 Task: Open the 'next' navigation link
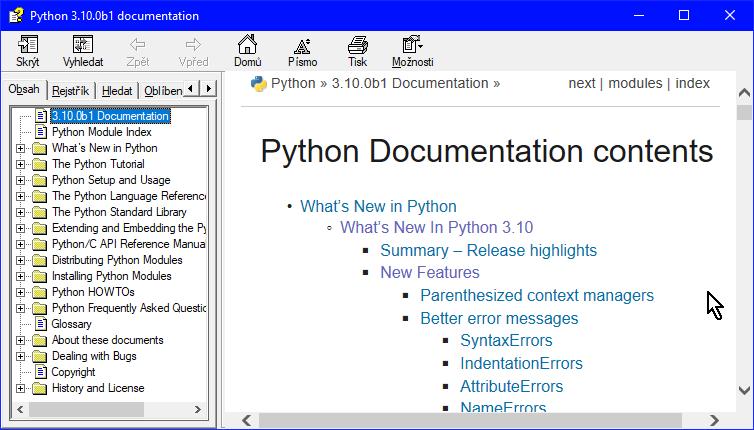click(x=582, y=83)
